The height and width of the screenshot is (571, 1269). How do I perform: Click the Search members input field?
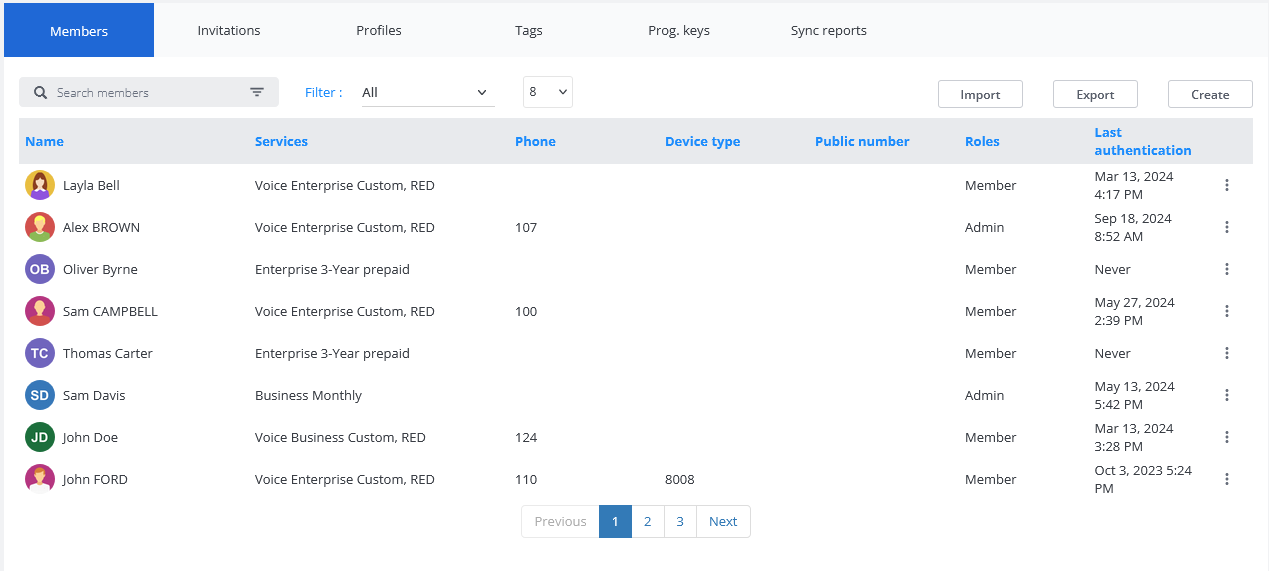pyautogui.click(x=145, y=93)
